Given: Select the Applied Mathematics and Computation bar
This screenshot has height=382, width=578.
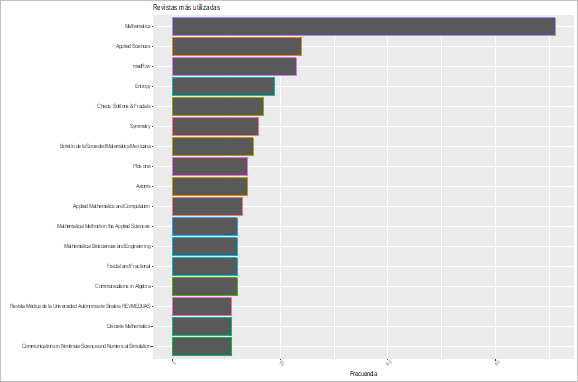Looking at the screenshot, I should point(208,206).
